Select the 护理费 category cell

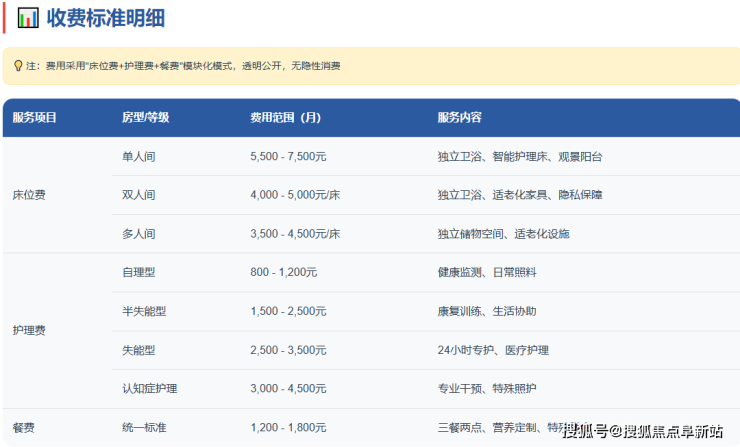click(x=29, y=330)
